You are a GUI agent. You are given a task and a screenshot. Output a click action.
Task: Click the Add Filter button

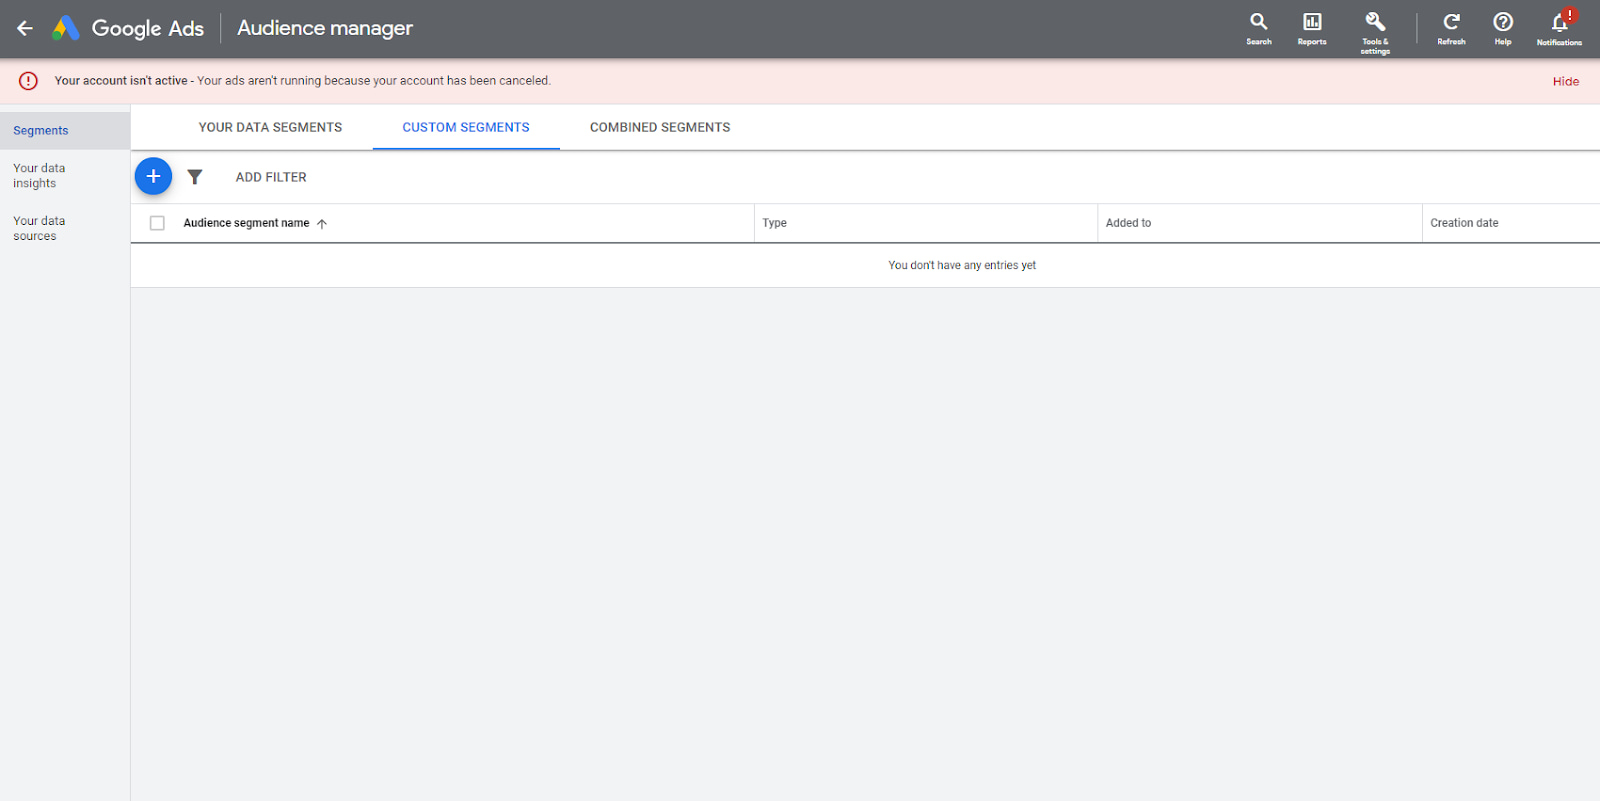[x=271, y=177]
